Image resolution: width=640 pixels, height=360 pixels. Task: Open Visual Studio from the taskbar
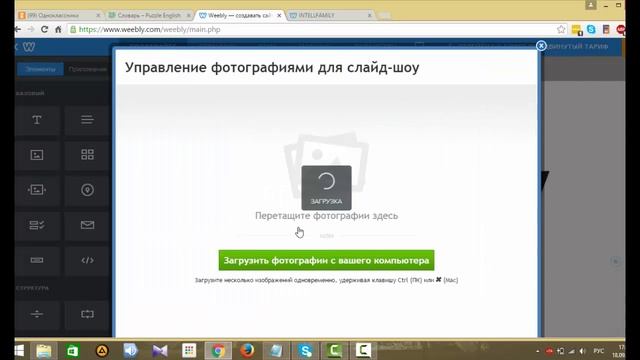click(160, 351)
